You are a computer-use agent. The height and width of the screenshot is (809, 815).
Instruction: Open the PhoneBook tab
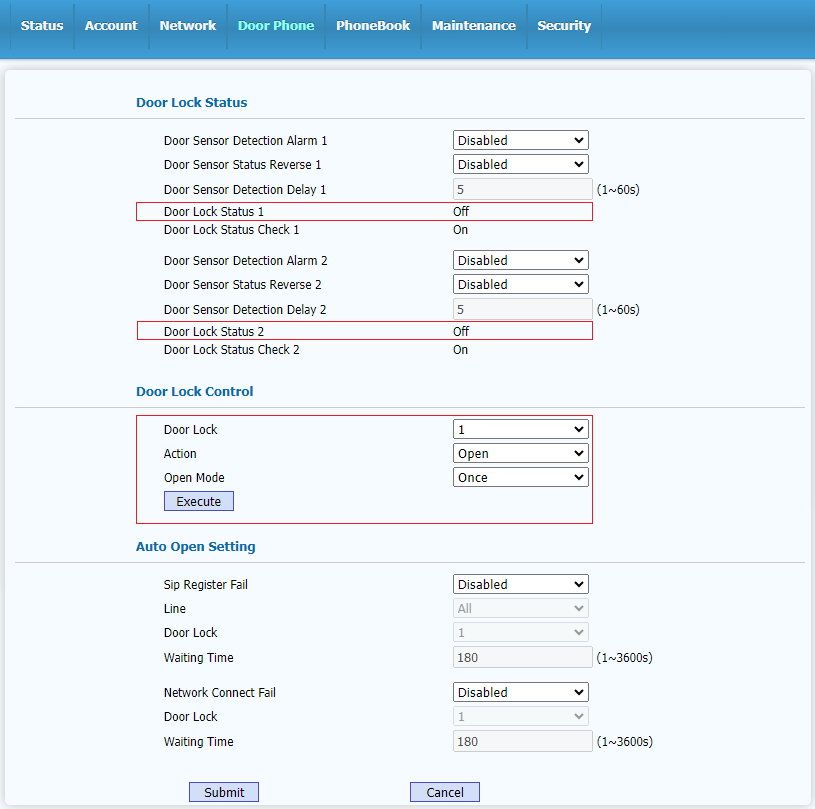[x=373, y=26]
